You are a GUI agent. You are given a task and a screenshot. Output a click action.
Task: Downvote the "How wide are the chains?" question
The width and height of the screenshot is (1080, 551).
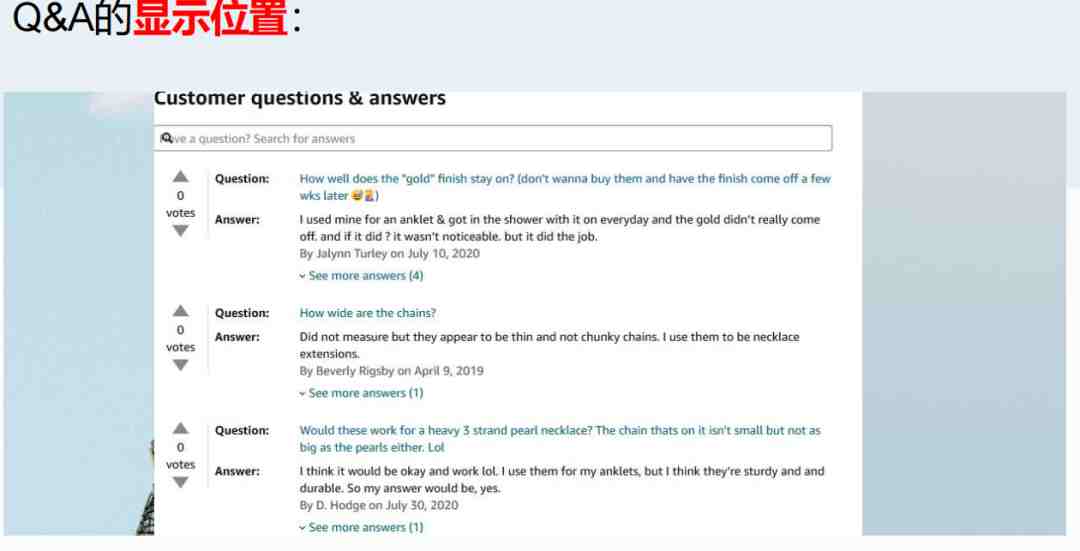tap(180, 365)
